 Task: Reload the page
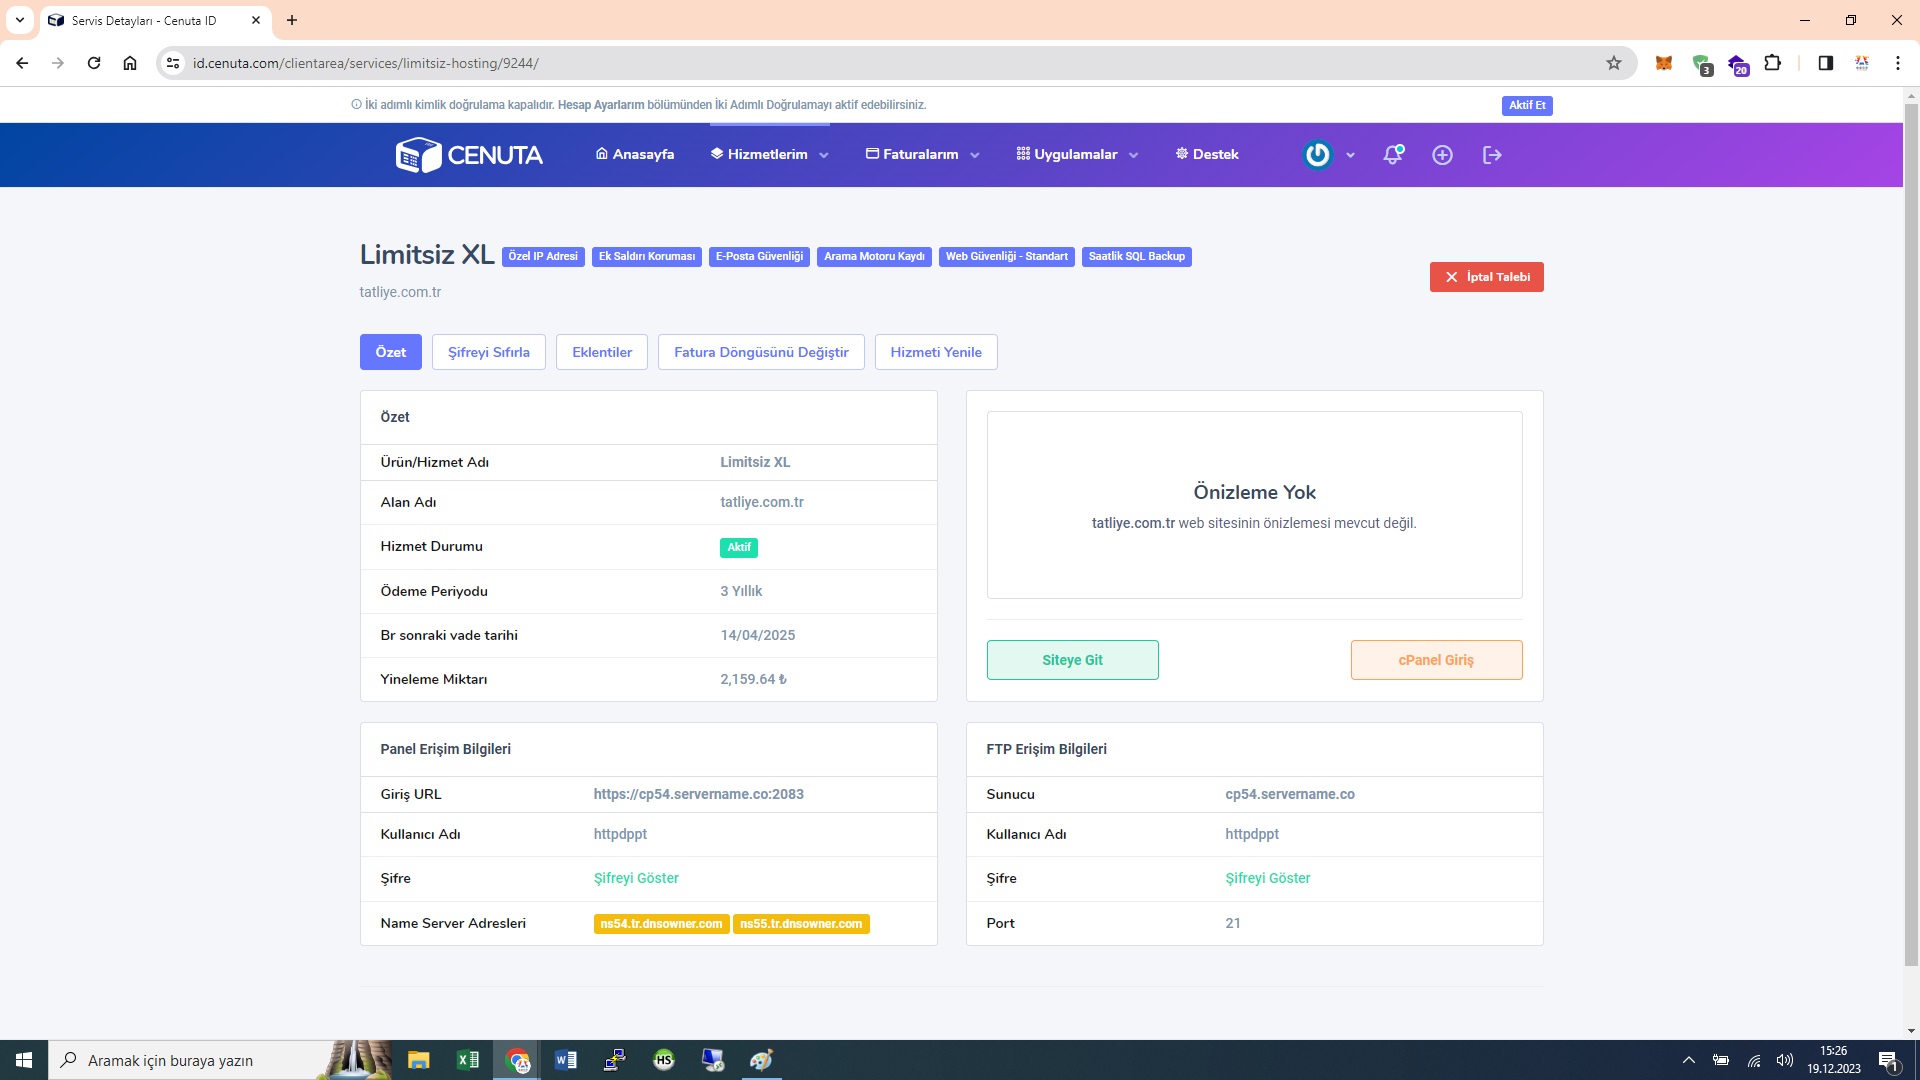pyautogui.click(x=94, y=63)
